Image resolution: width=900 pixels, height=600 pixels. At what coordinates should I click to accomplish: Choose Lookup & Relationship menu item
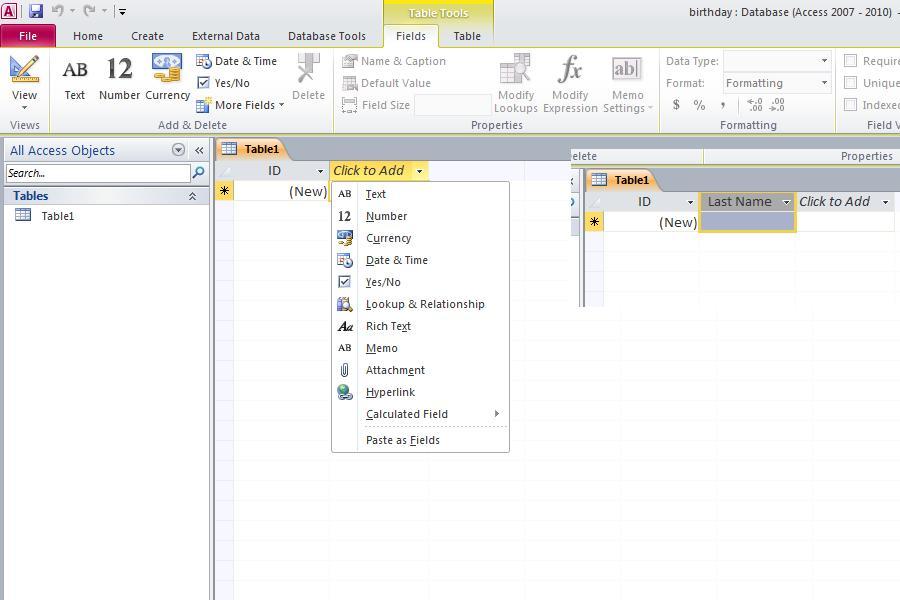pyautogui.click(x=420, y=304)
